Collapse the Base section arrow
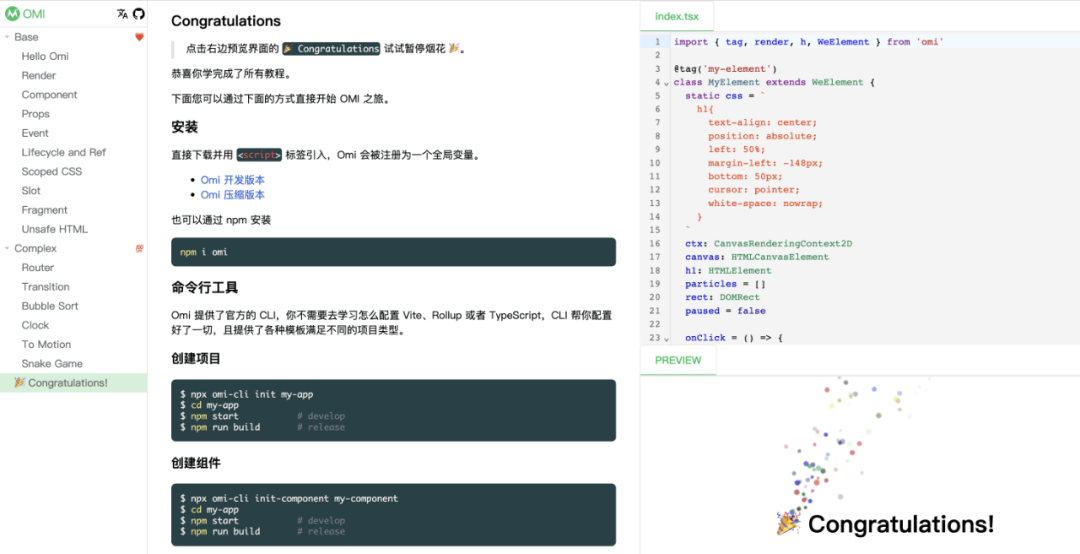 click(x=7, y=37)
